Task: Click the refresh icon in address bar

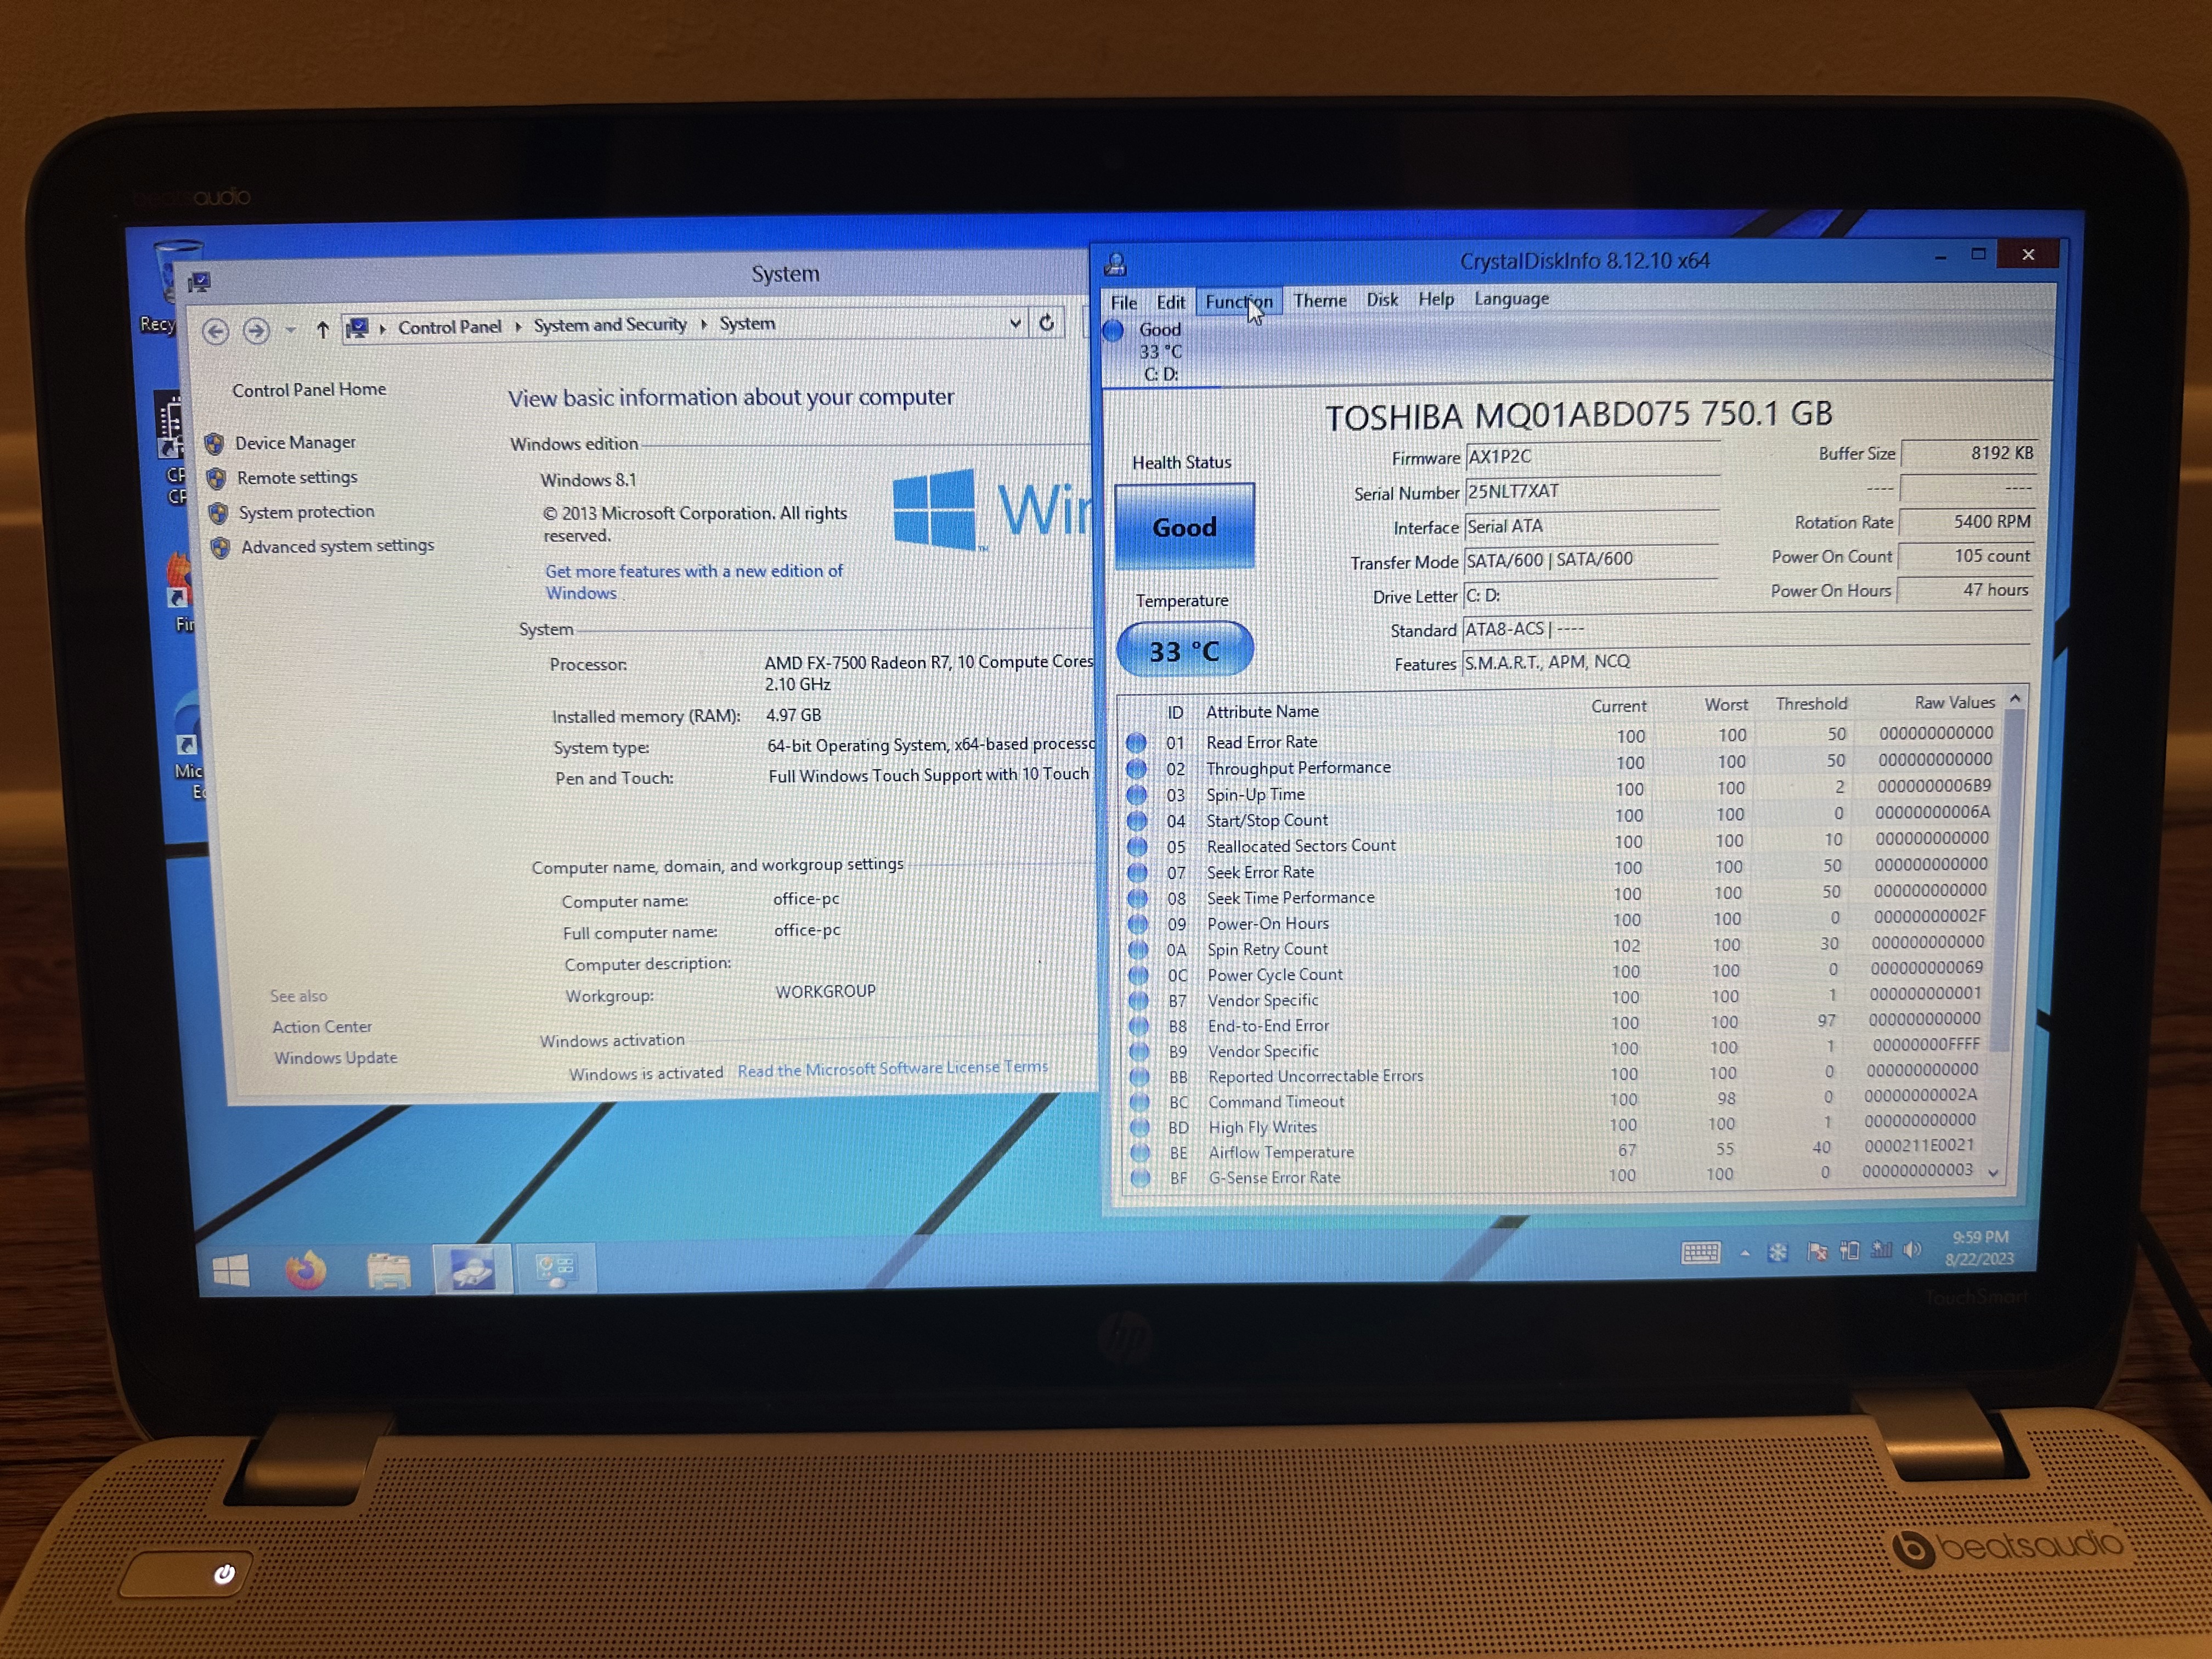Action: pos(1047,323)
